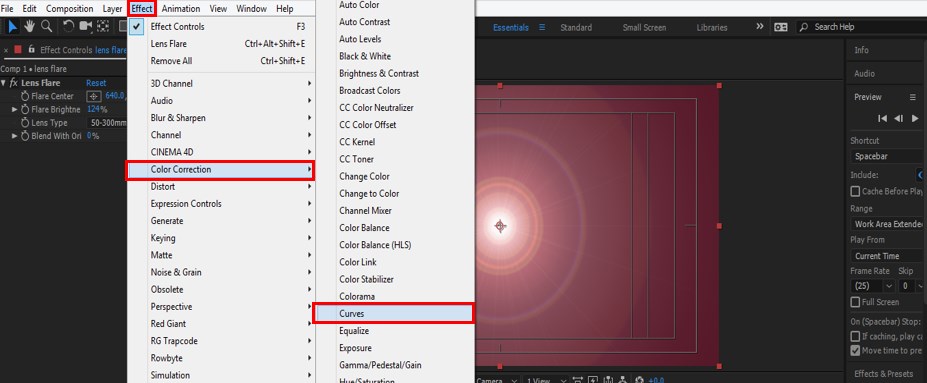This screenshot has height=383, width=927.
Task: Choose Brightness & Contrast effect
Action: click(x=395, y=73)
